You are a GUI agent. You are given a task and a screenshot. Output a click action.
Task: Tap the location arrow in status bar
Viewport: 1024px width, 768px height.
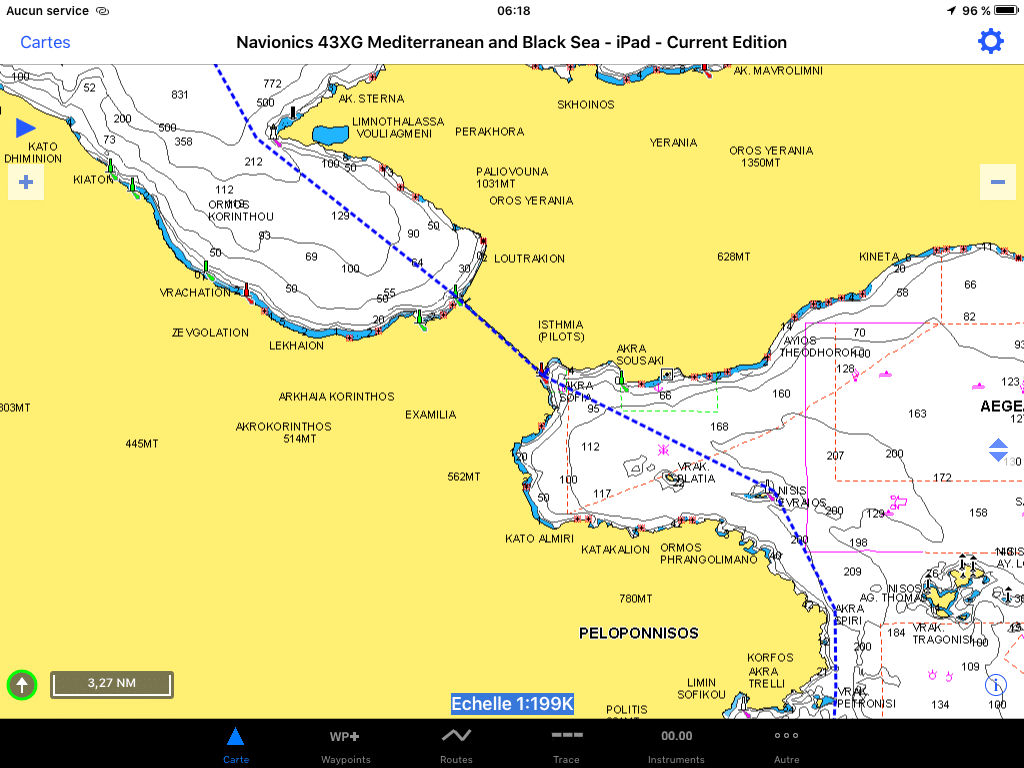point(952,10)
